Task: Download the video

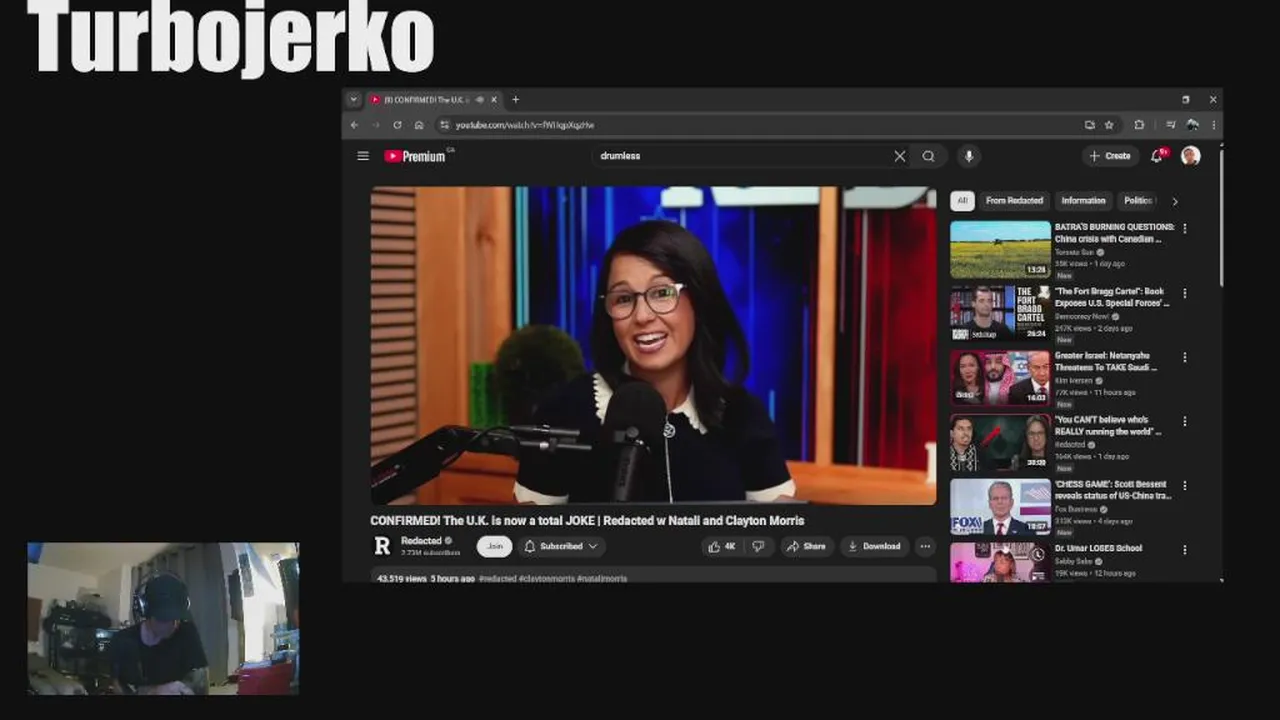Action: coord(874,547)
